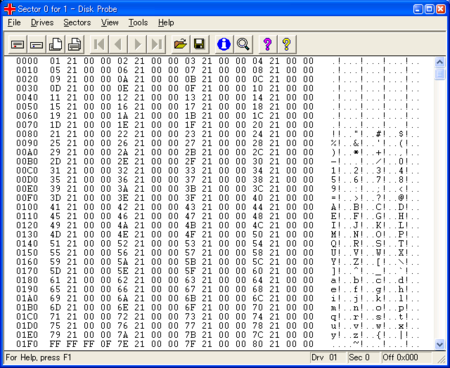The width and height of the screenshot is (450, 368).
Task: Click the red cross Disk Probe title icon
Action: point(10,9)
